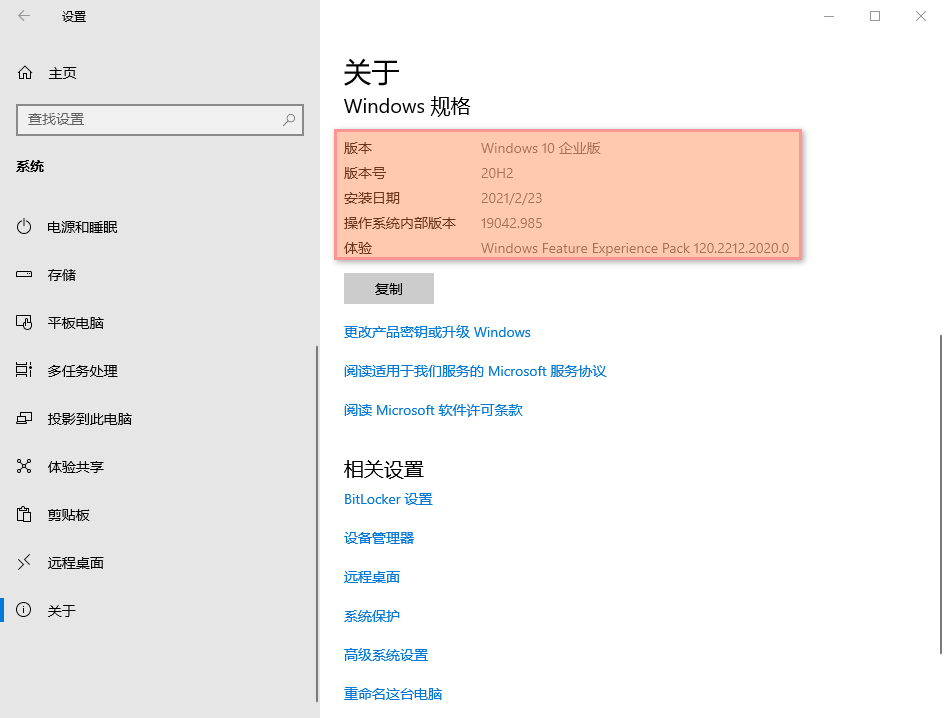Click the 电源和睡眠 power icon

(25, 227)
